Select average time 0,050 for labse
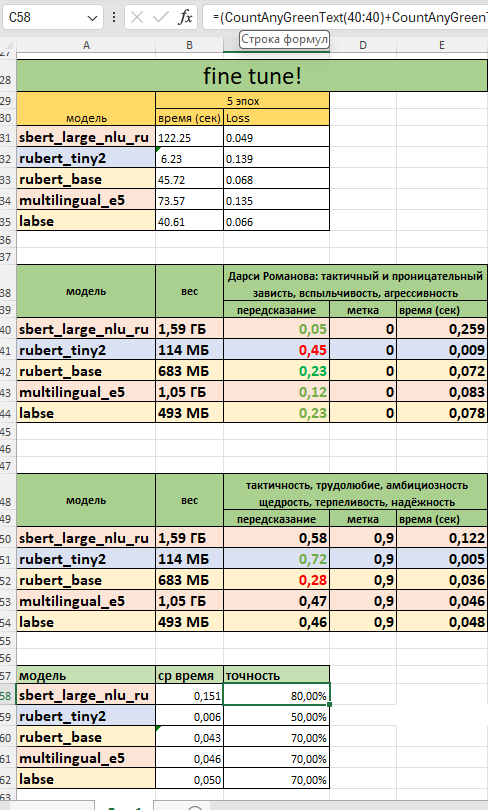488x810 pixels. pos(190,779)
